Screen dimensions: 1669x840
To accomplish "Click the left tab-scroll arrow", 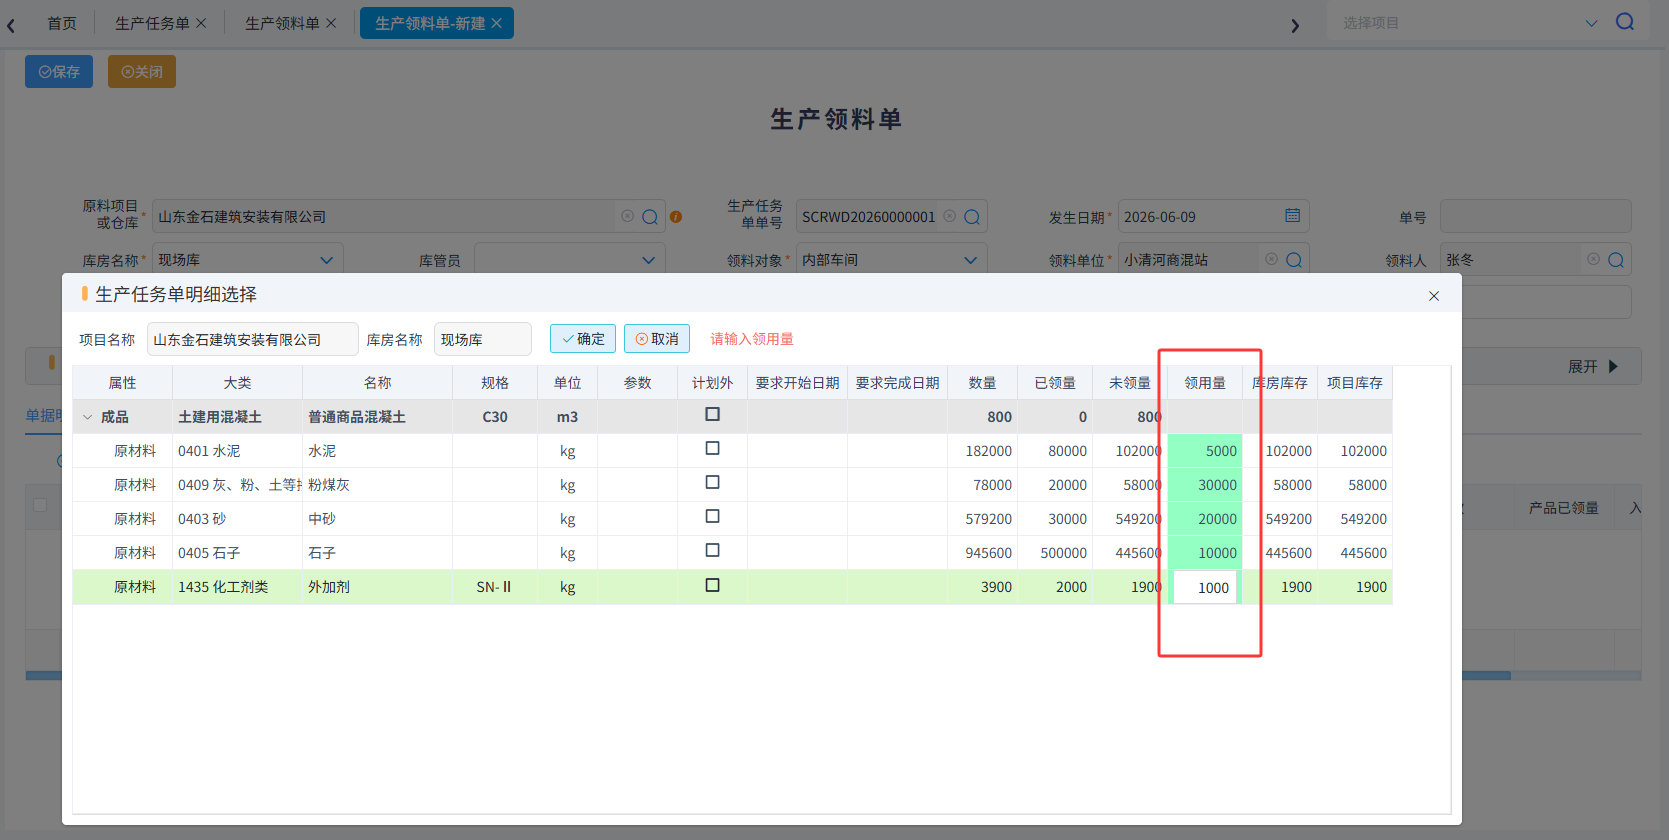I will tap(11, 25).
